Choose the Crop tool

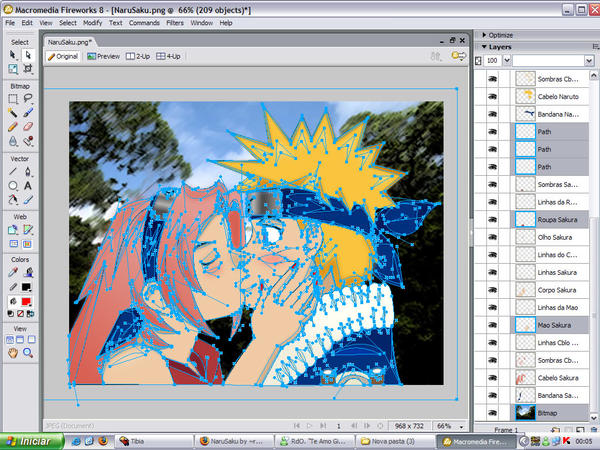tap(28, 69)
